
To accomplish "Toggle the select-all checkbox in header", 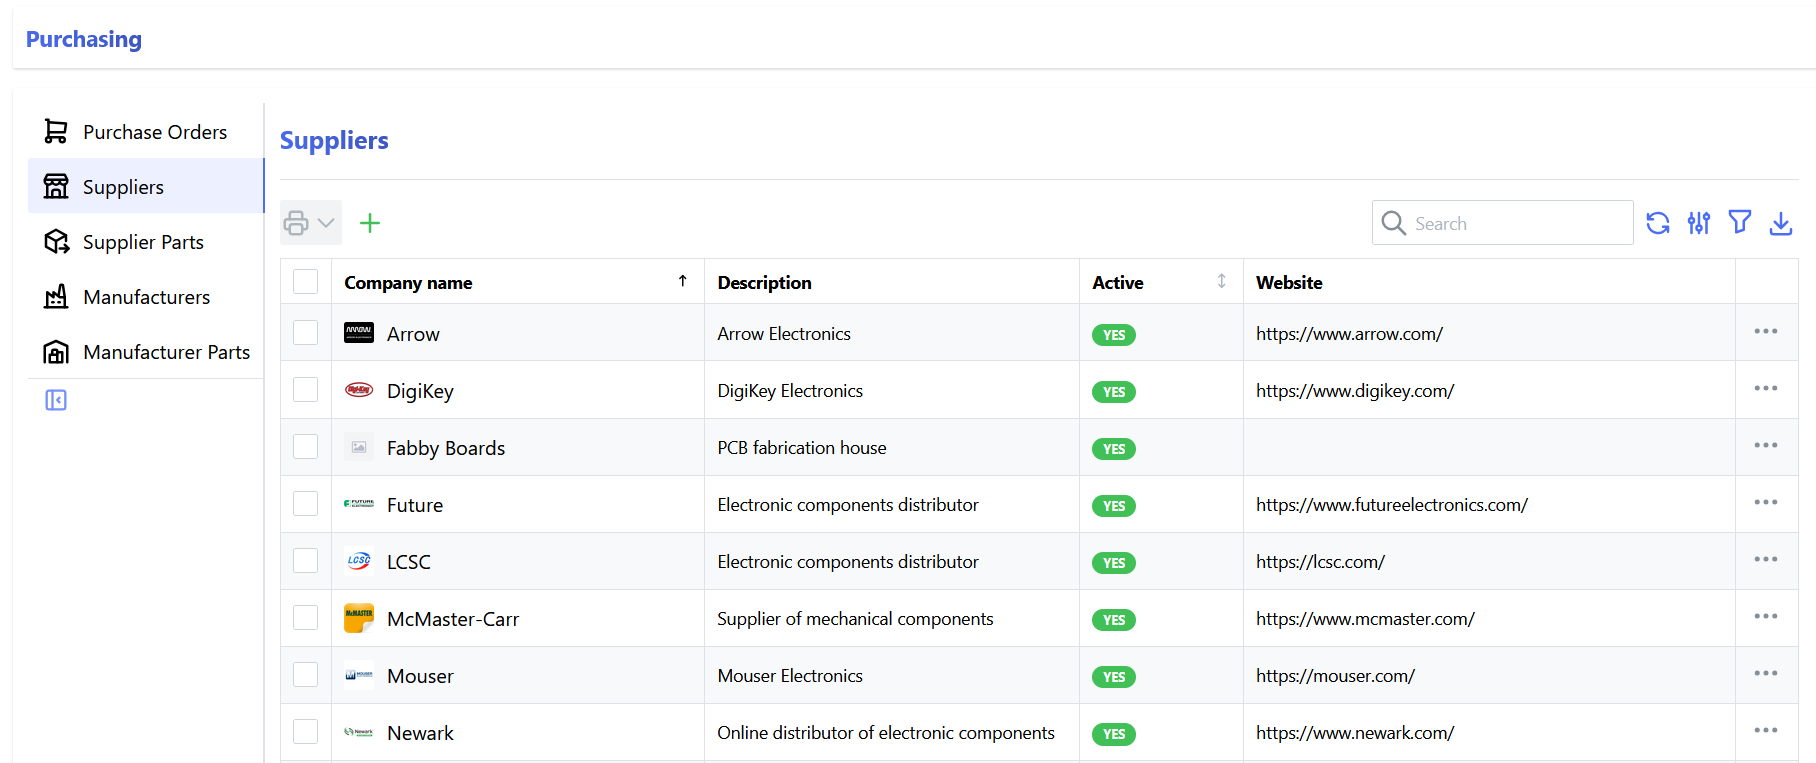I will click(306, 282).
